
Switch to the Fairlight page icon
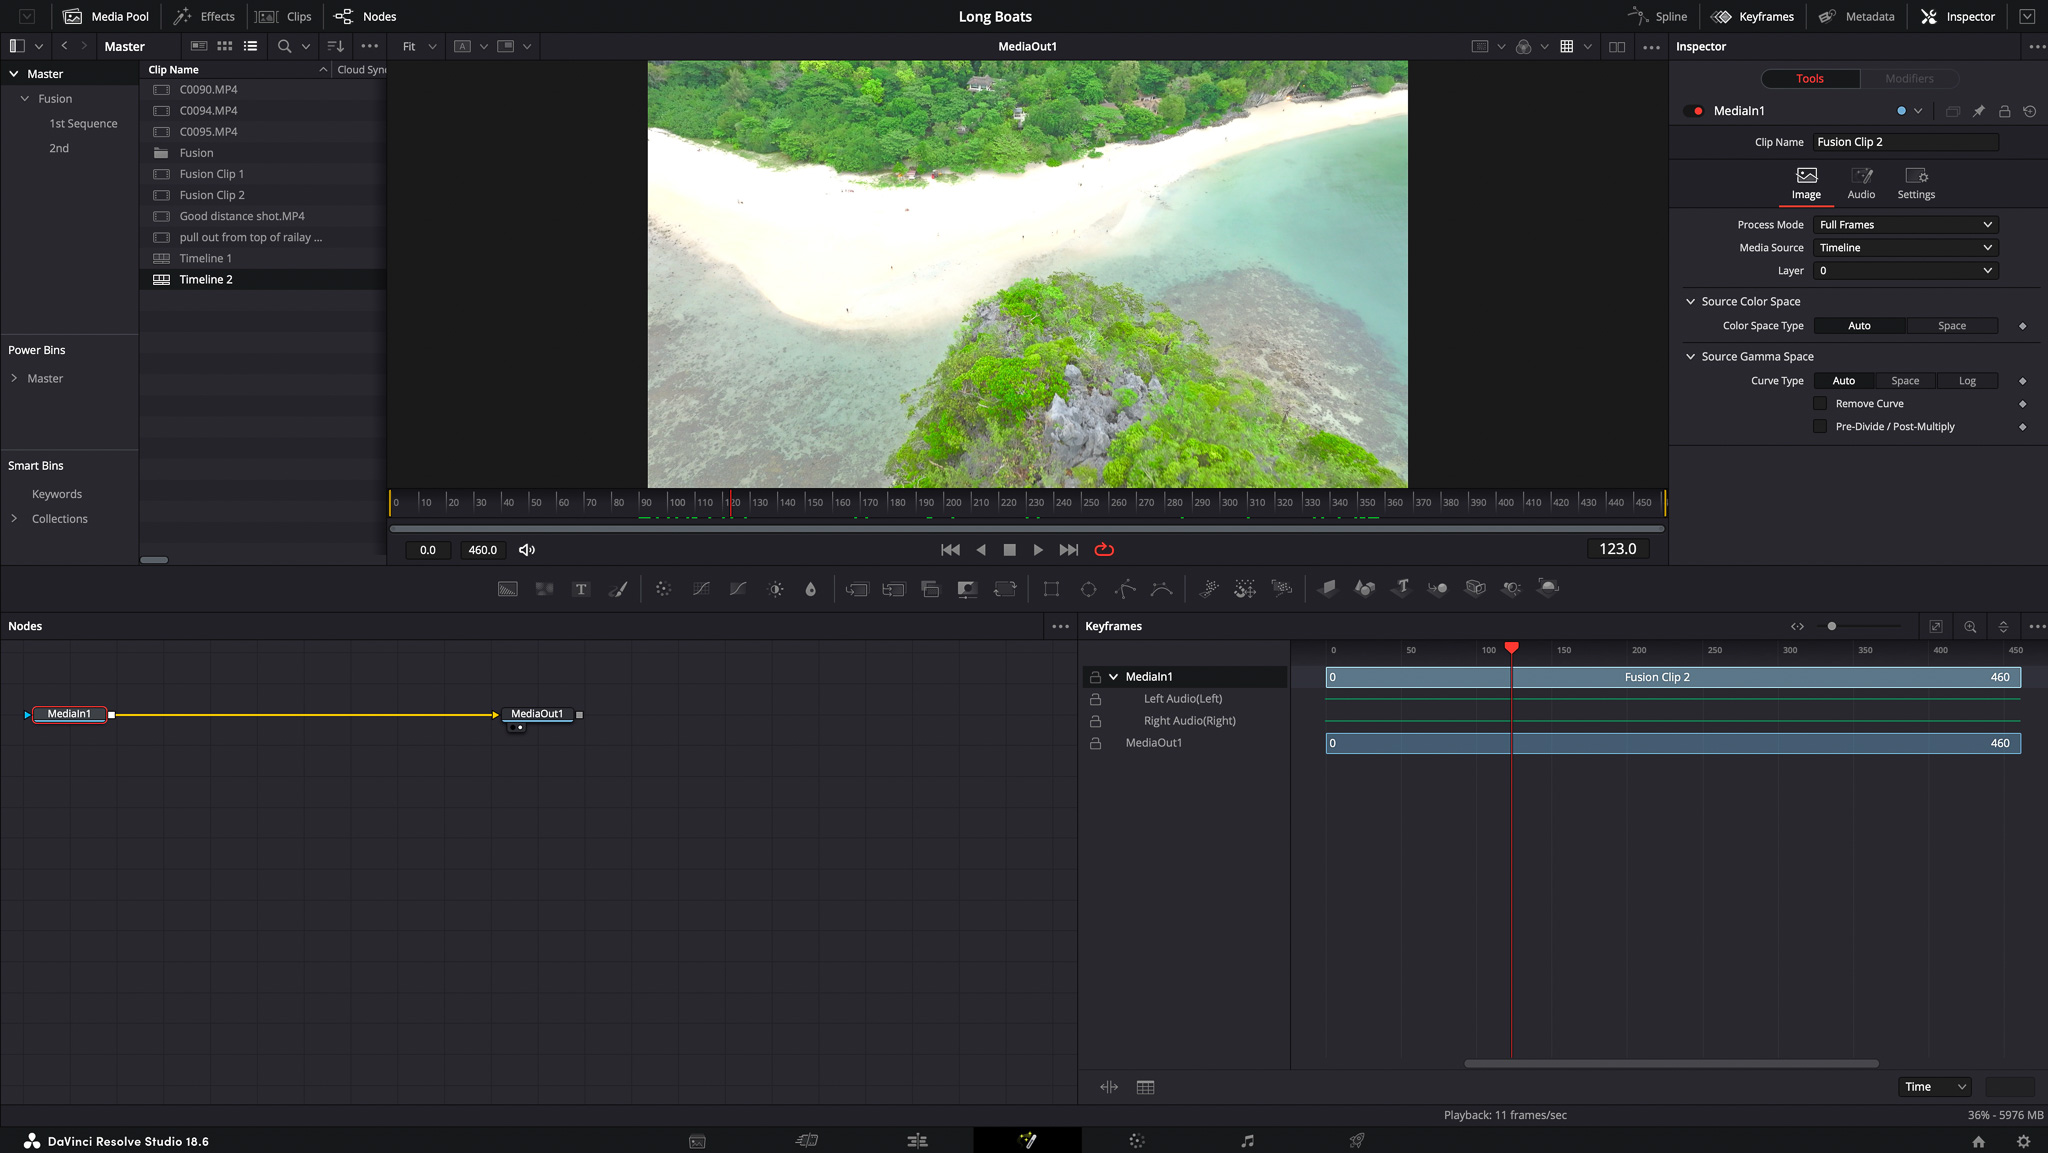(1247, 1141)
